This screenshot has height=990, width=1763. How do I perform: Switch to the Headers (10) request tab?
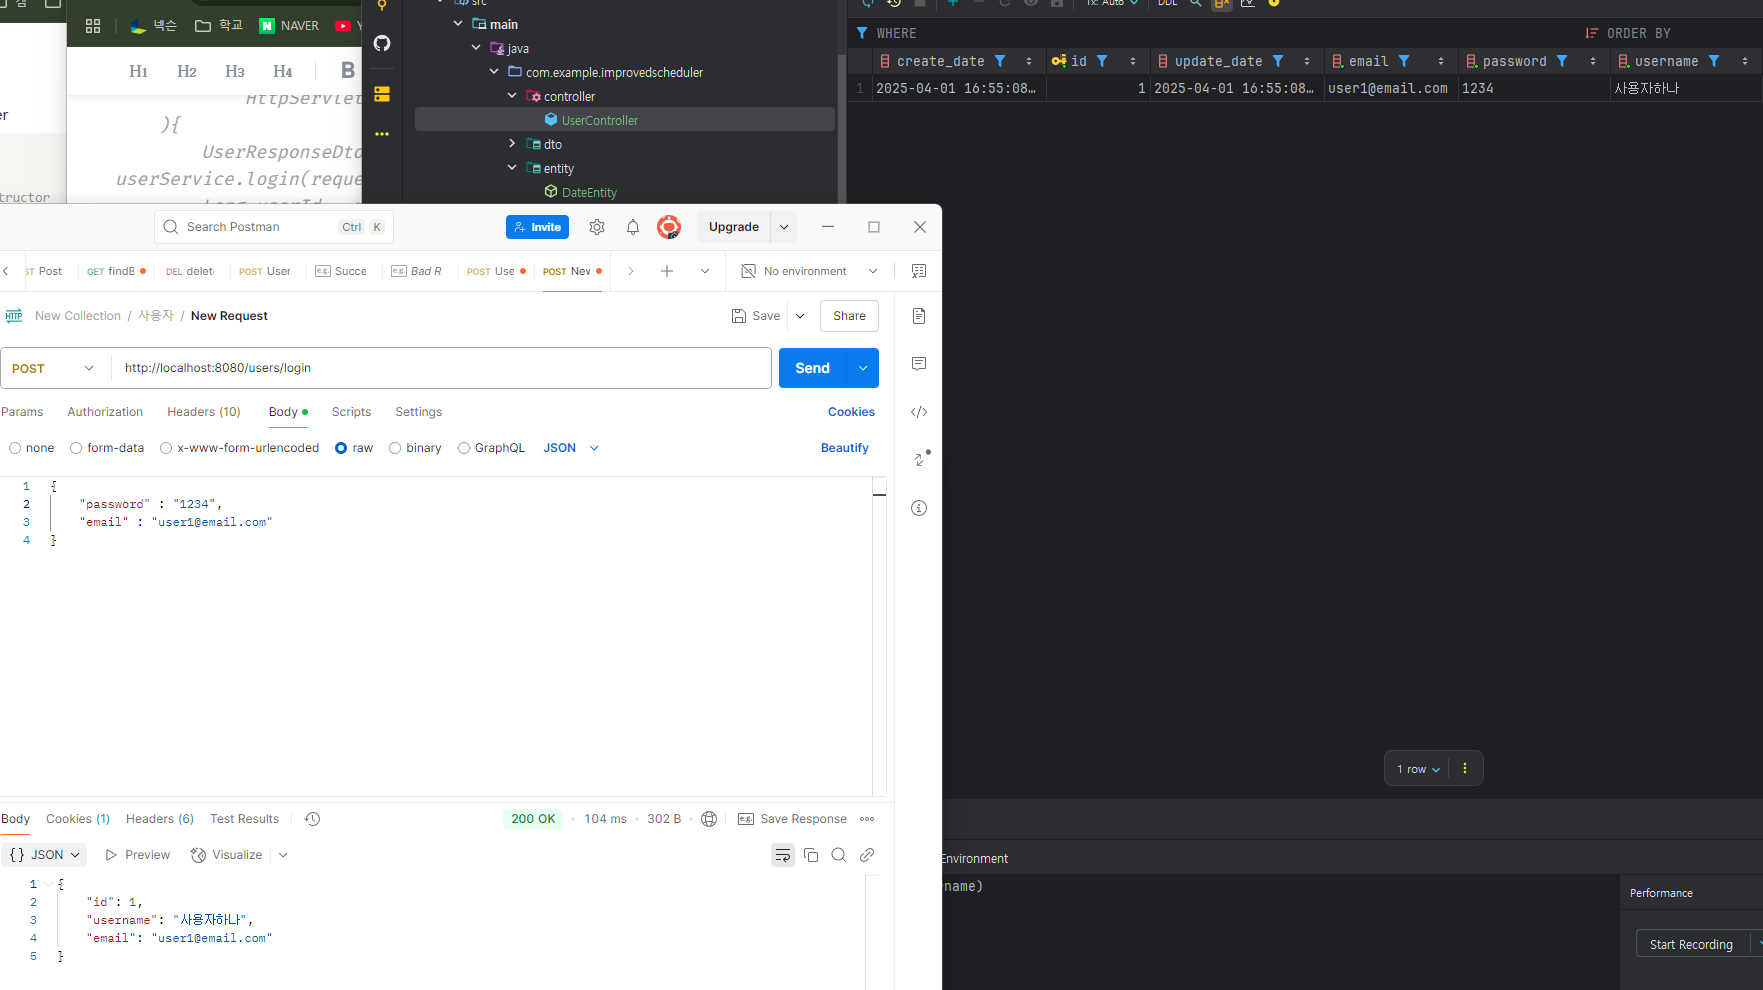tap(204, 412)
